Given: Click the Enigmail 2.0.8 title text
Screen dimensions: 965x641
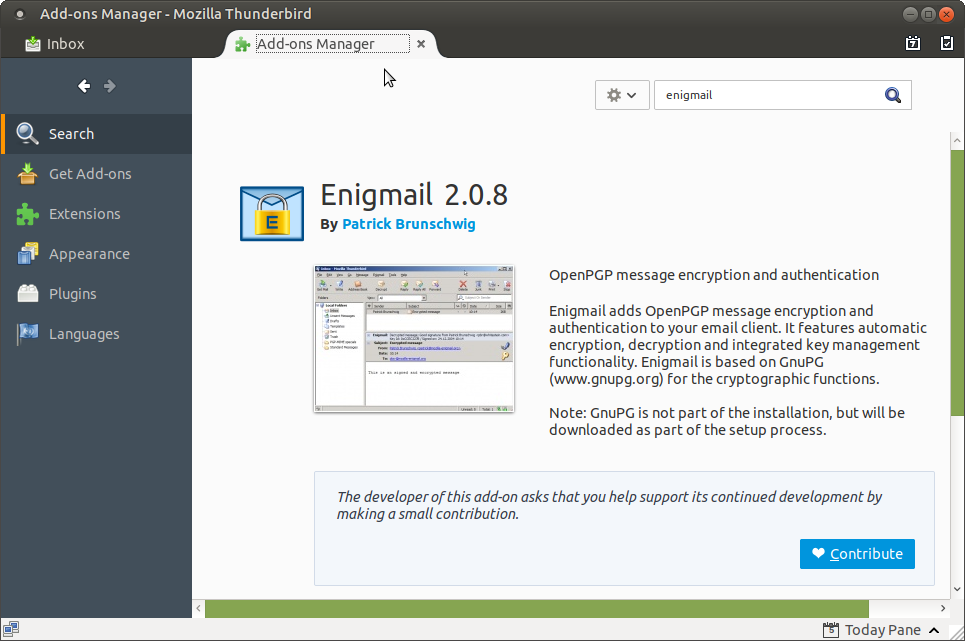Looking at the screenshot, I should tap(414, 195).
